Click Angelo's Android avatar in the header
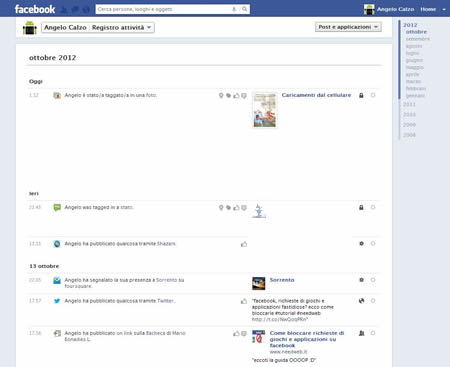450x367 pixels. coord(30,28)
